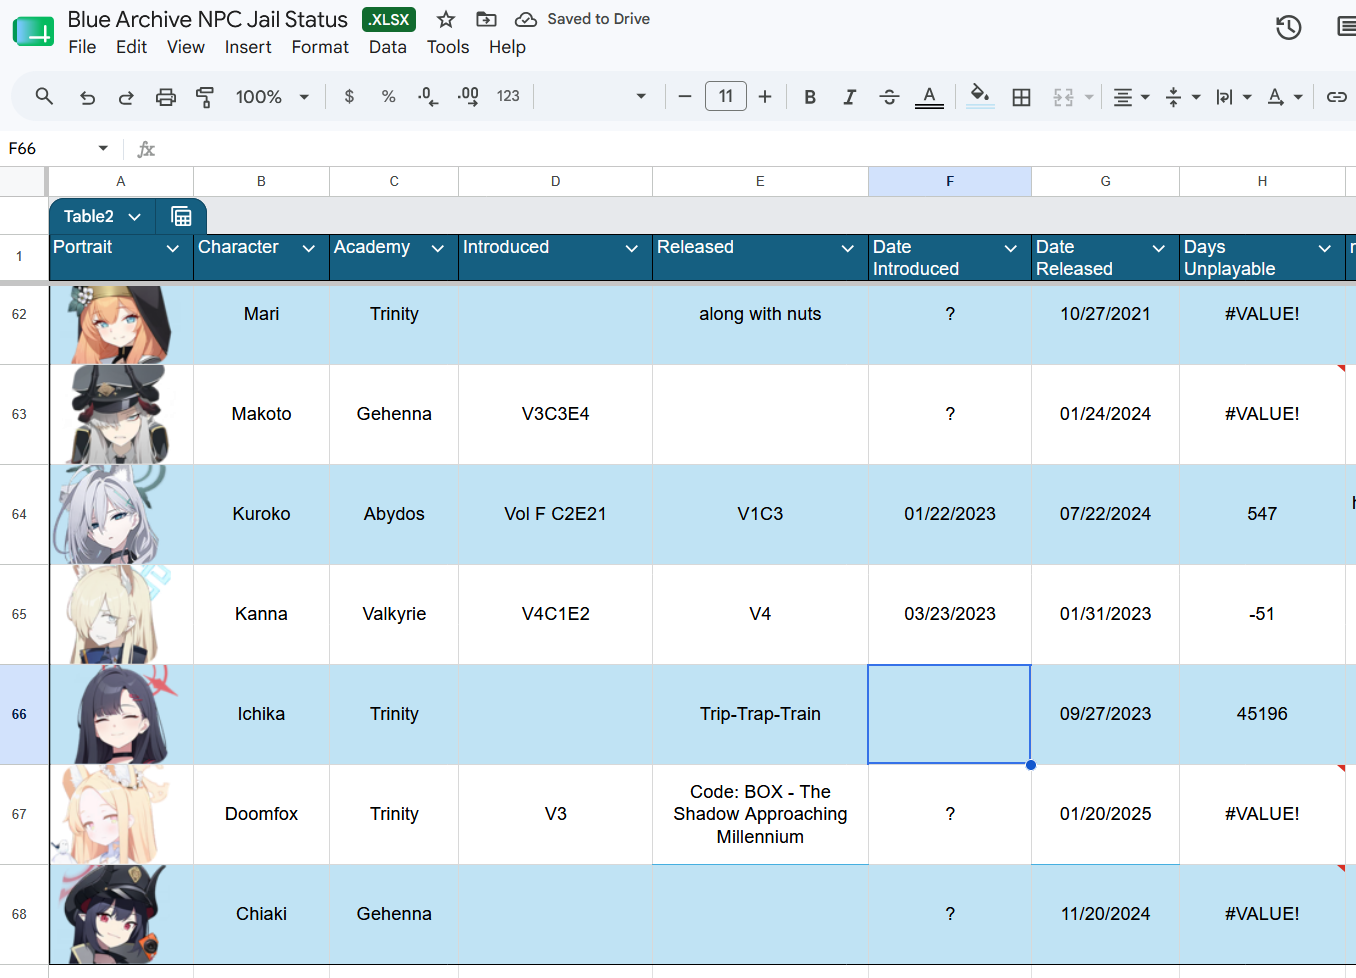Print the spreadsheet
1356x978 pixels.
[x=166, y=97]
